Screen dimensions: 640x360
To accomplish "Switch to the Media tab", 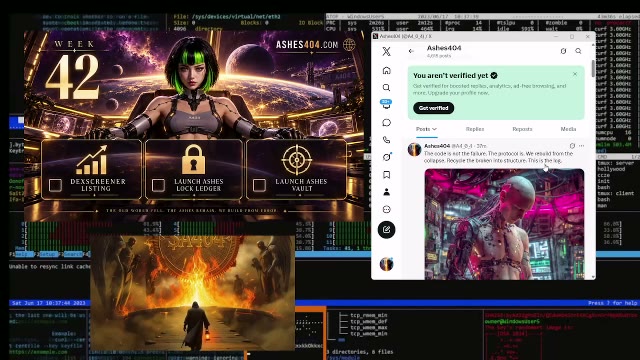I will tap(568, 129).
